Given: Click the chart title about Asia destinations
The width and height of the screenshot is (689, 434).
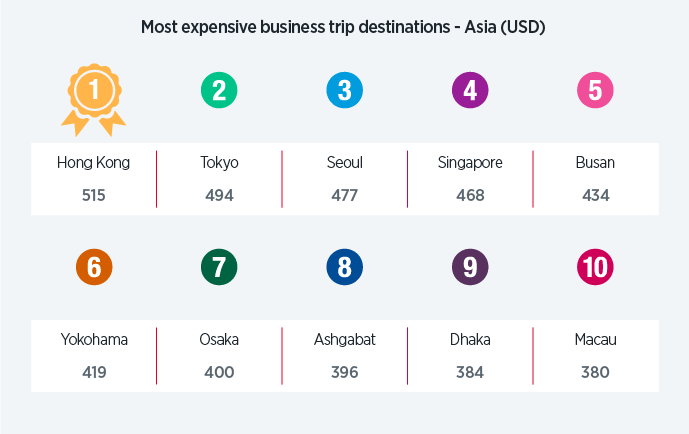Looking at the screenshot, I should [x=343, y=27].
